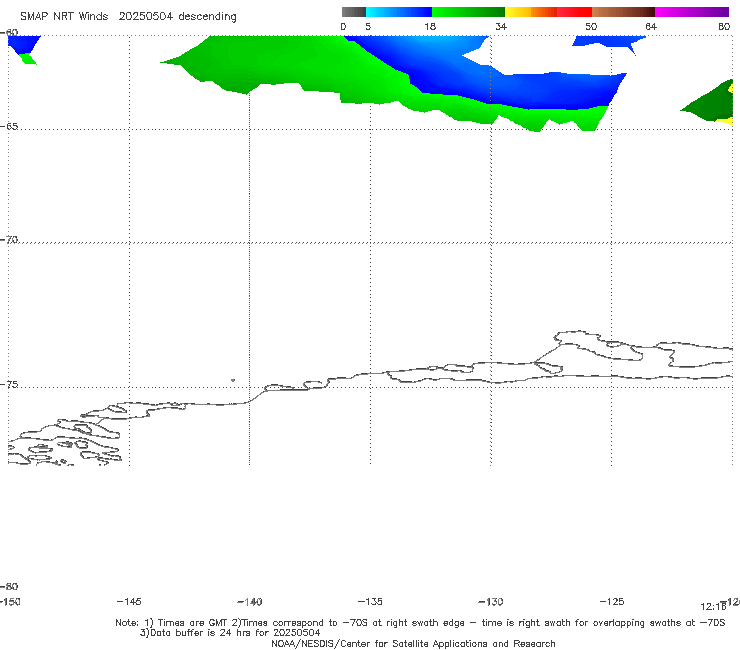Click the brown segment of the colorbar
This screenshot has width=740, height=650.
623,12
